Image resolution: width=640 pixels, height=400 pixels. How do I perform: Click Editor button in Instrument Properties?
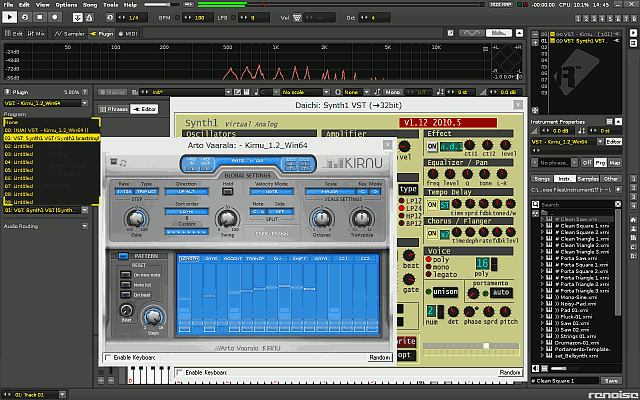pos(613,142)
